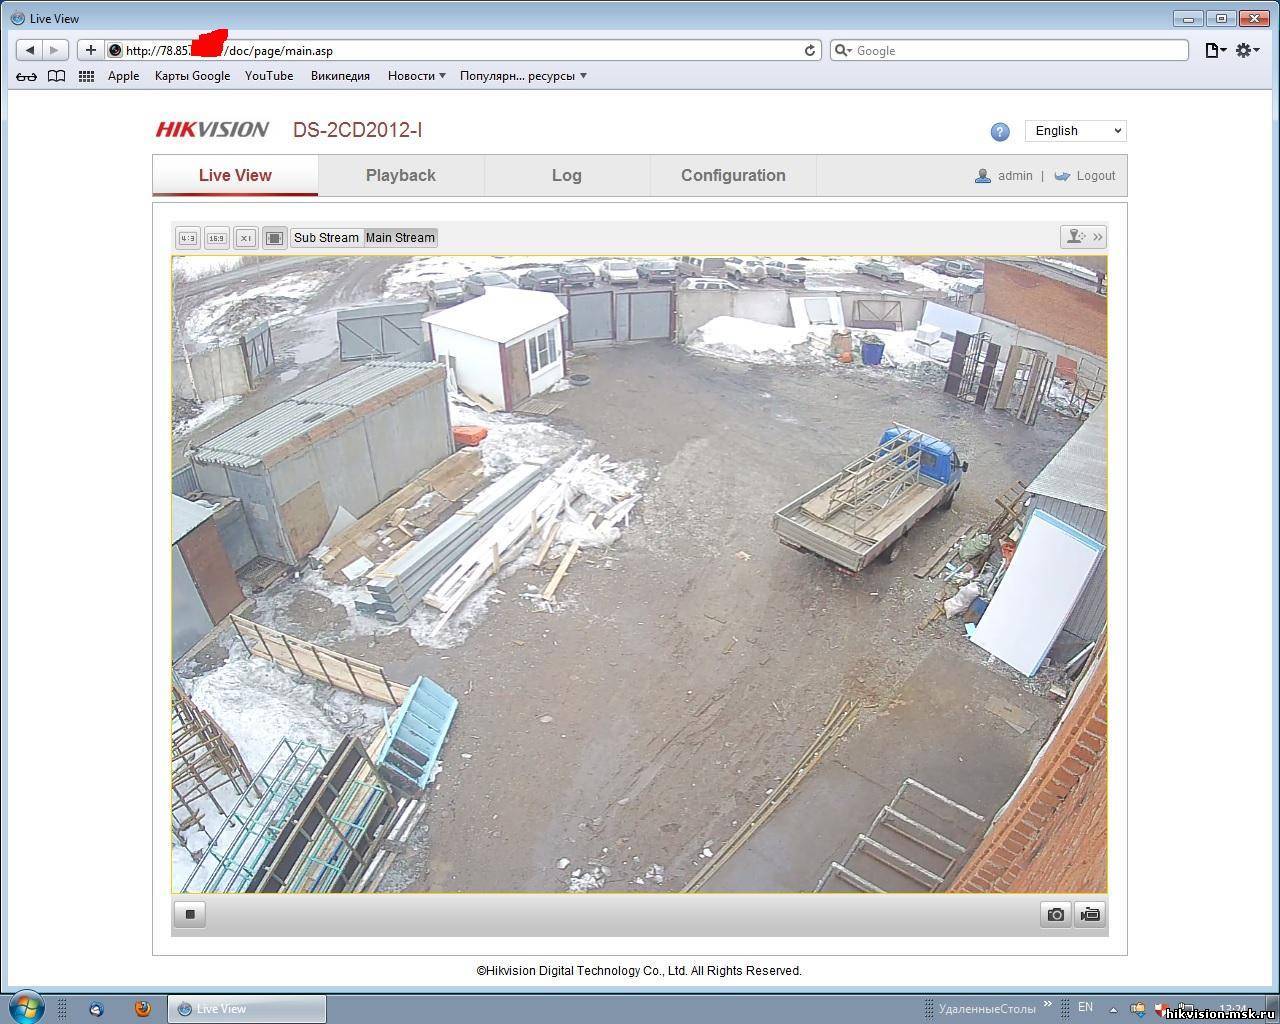Go forward with browser forward arrow
This screenshot has height=1024, width=1280.
point(55,50)
